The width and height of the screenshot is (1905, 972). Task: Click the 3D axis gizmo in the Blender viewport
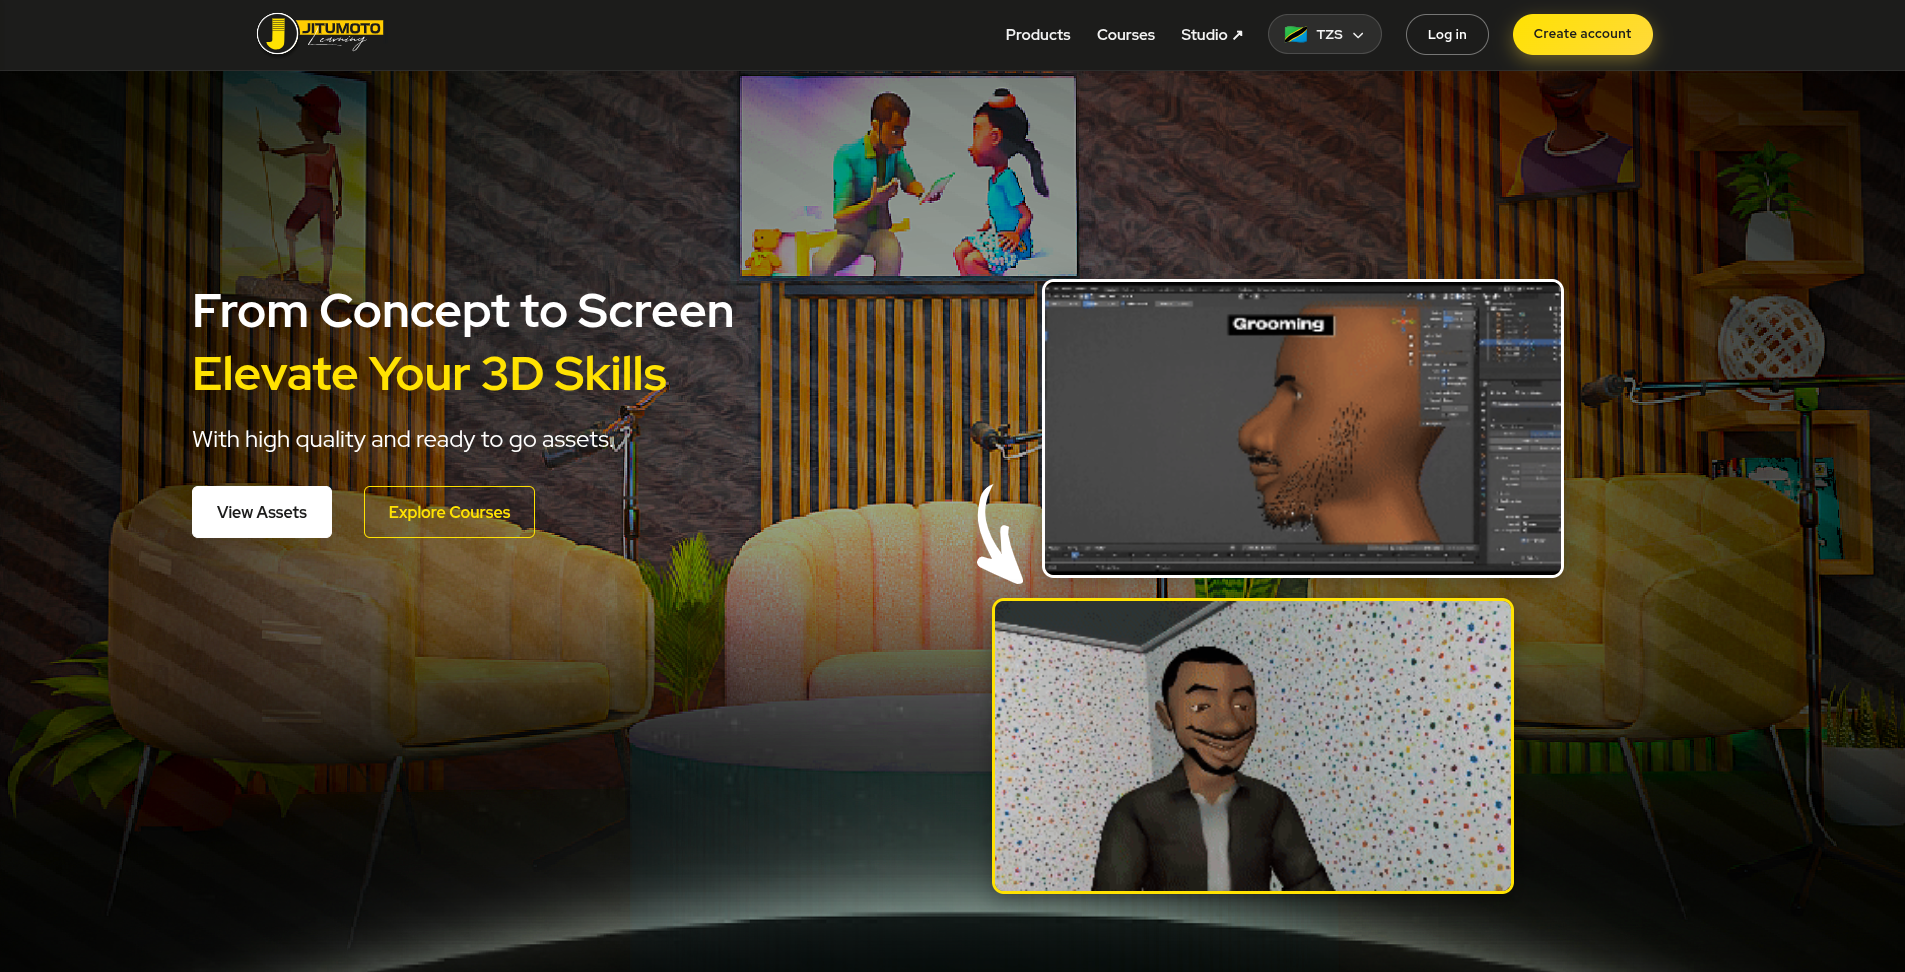(x=1402, y=321)
